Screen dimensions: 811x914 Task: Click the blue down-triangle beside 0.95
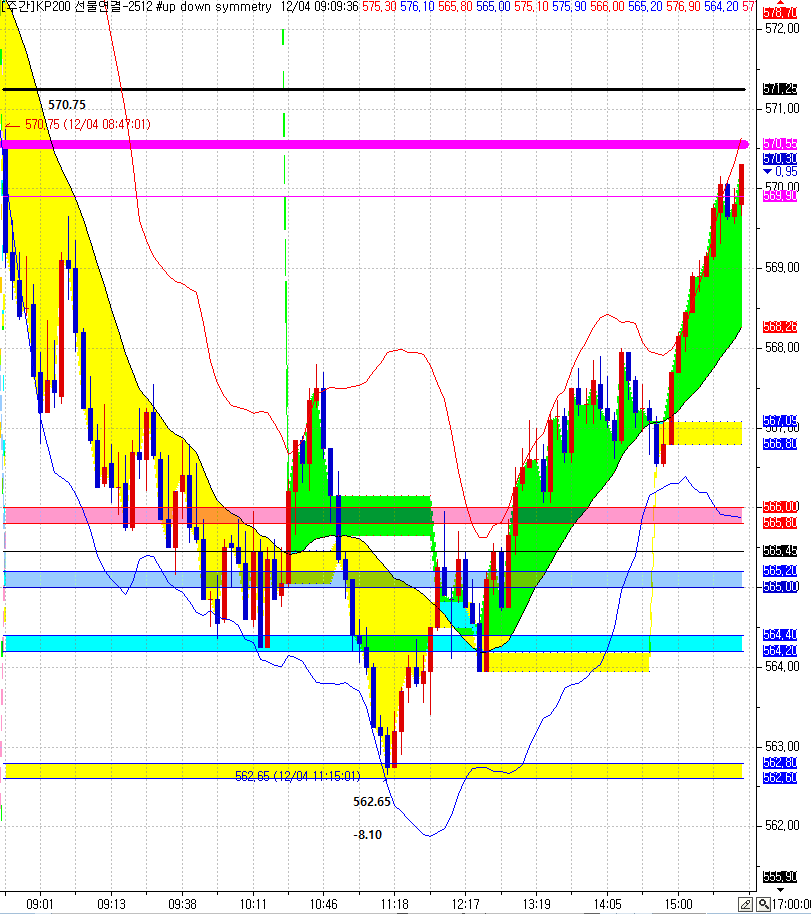click(x=768, y=172)
